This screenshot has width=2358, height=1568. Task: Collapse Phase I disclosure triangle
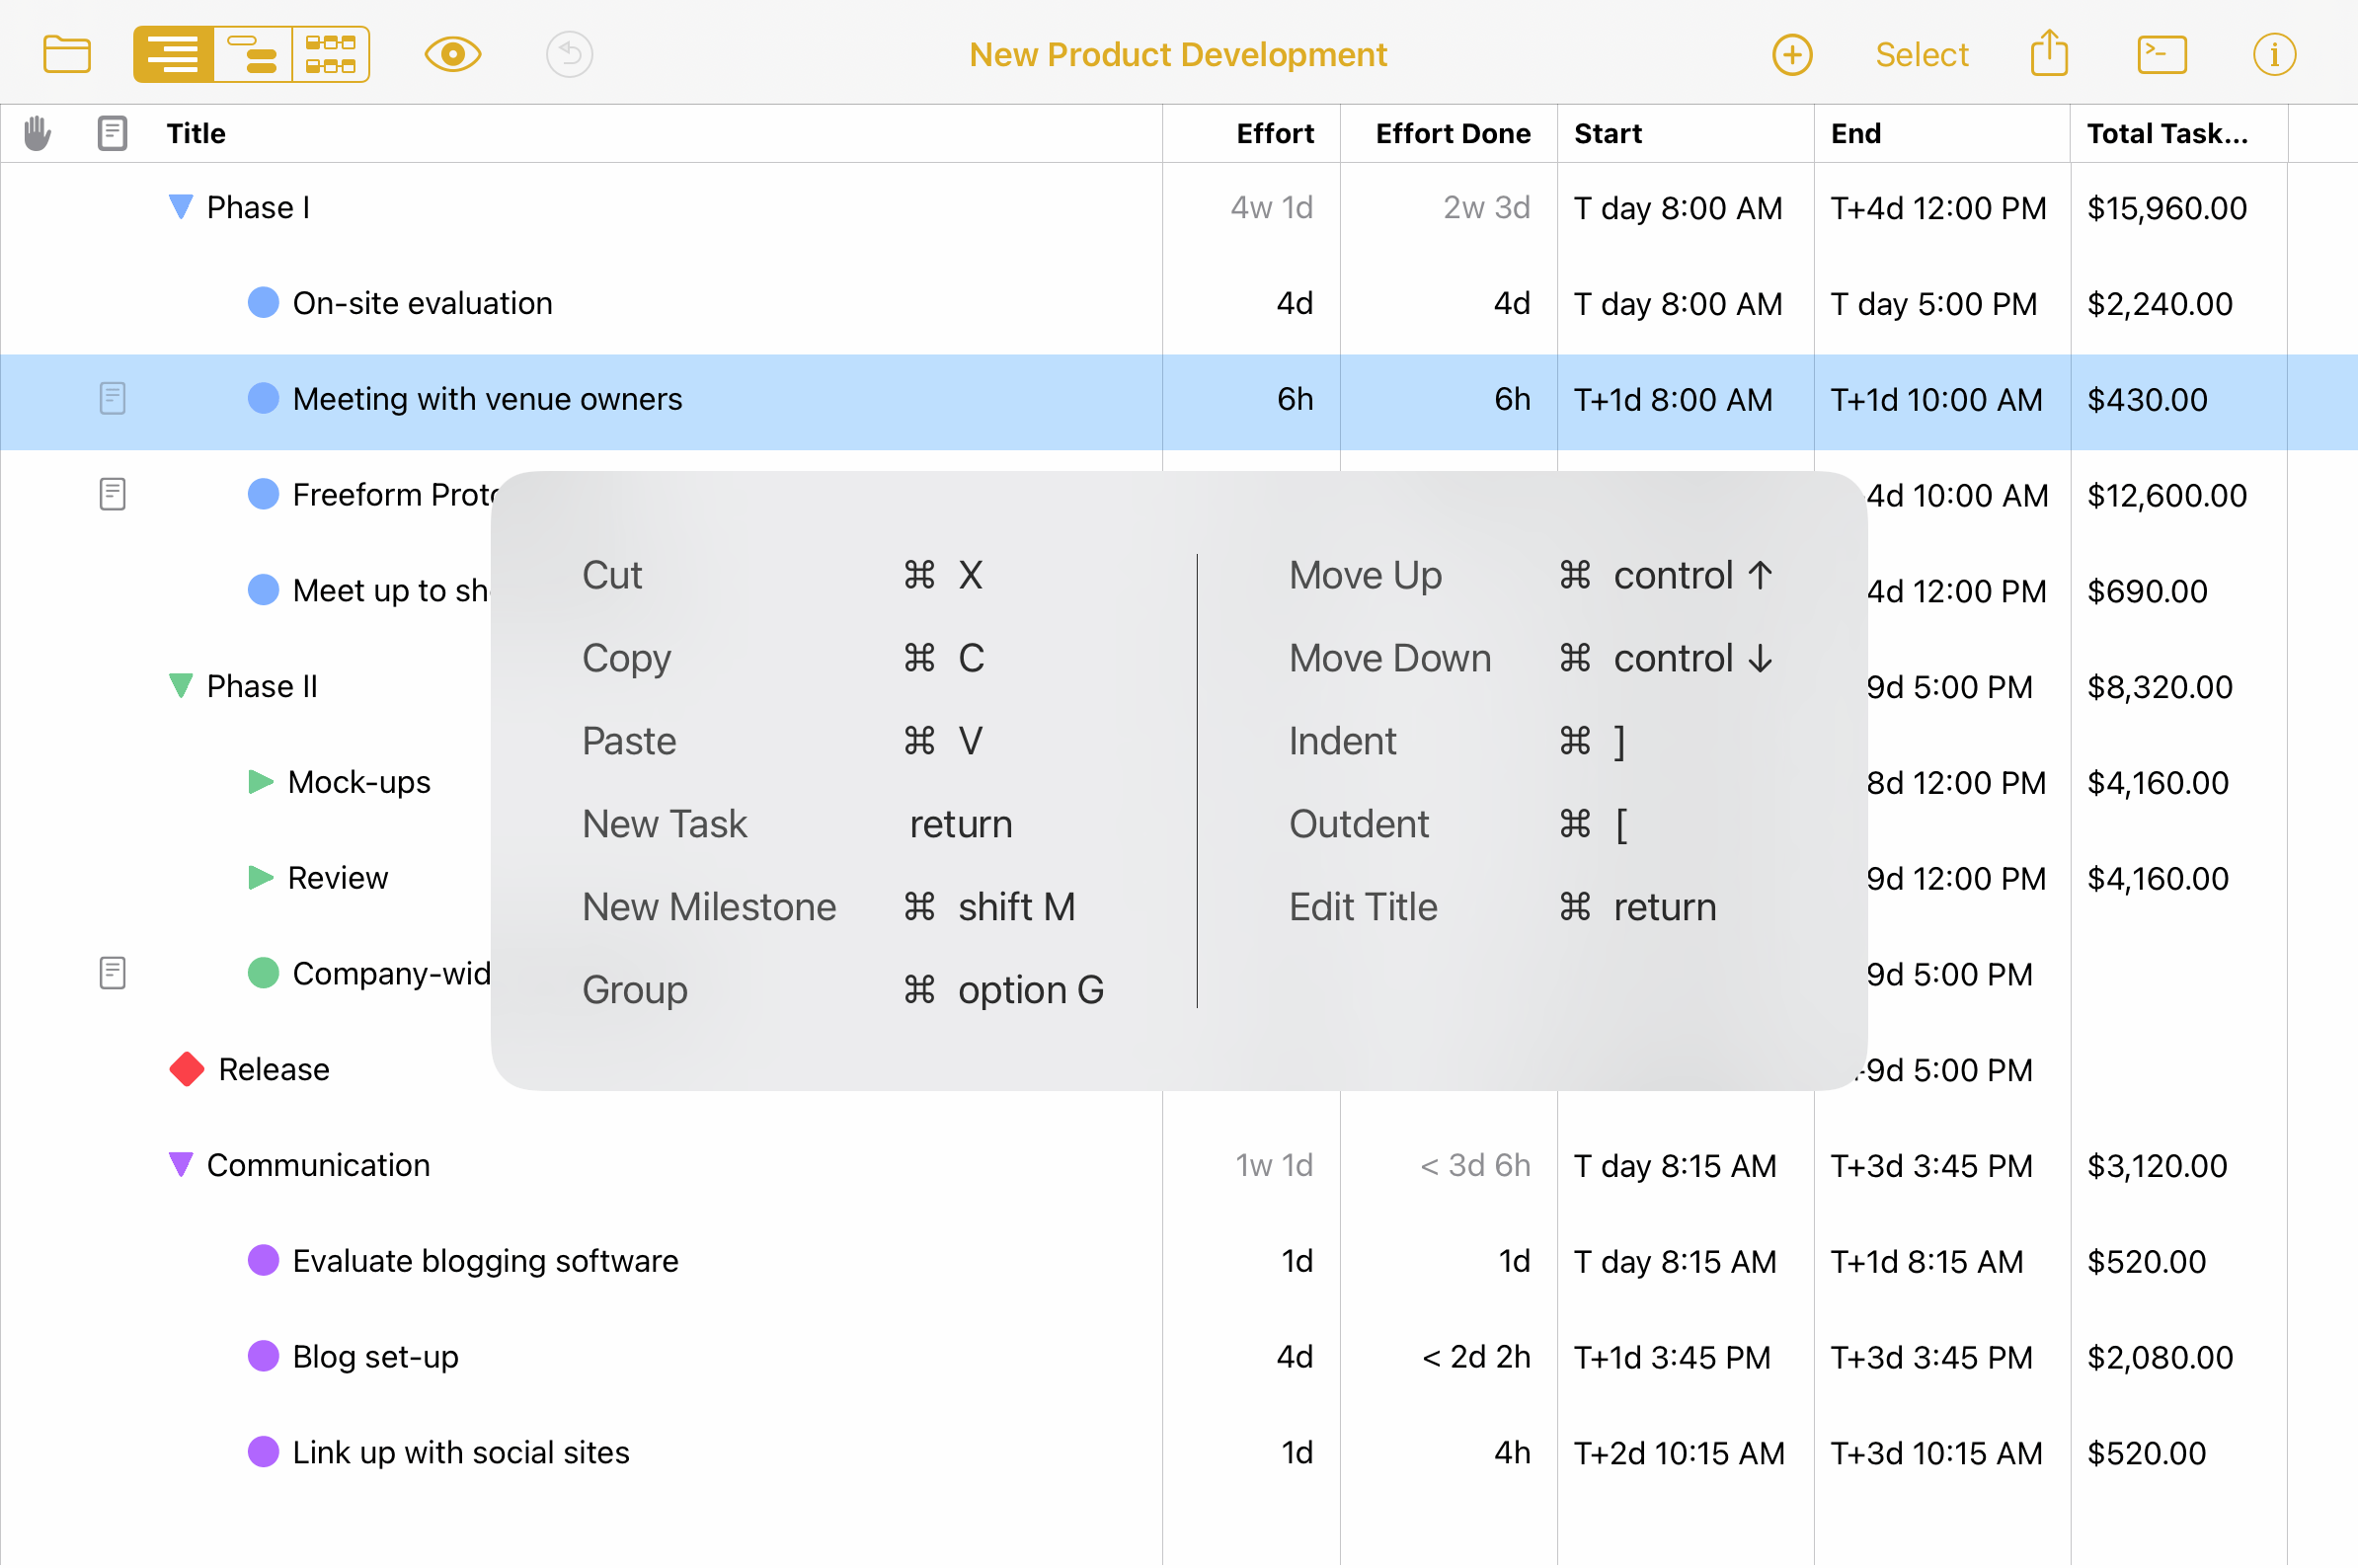175,206
